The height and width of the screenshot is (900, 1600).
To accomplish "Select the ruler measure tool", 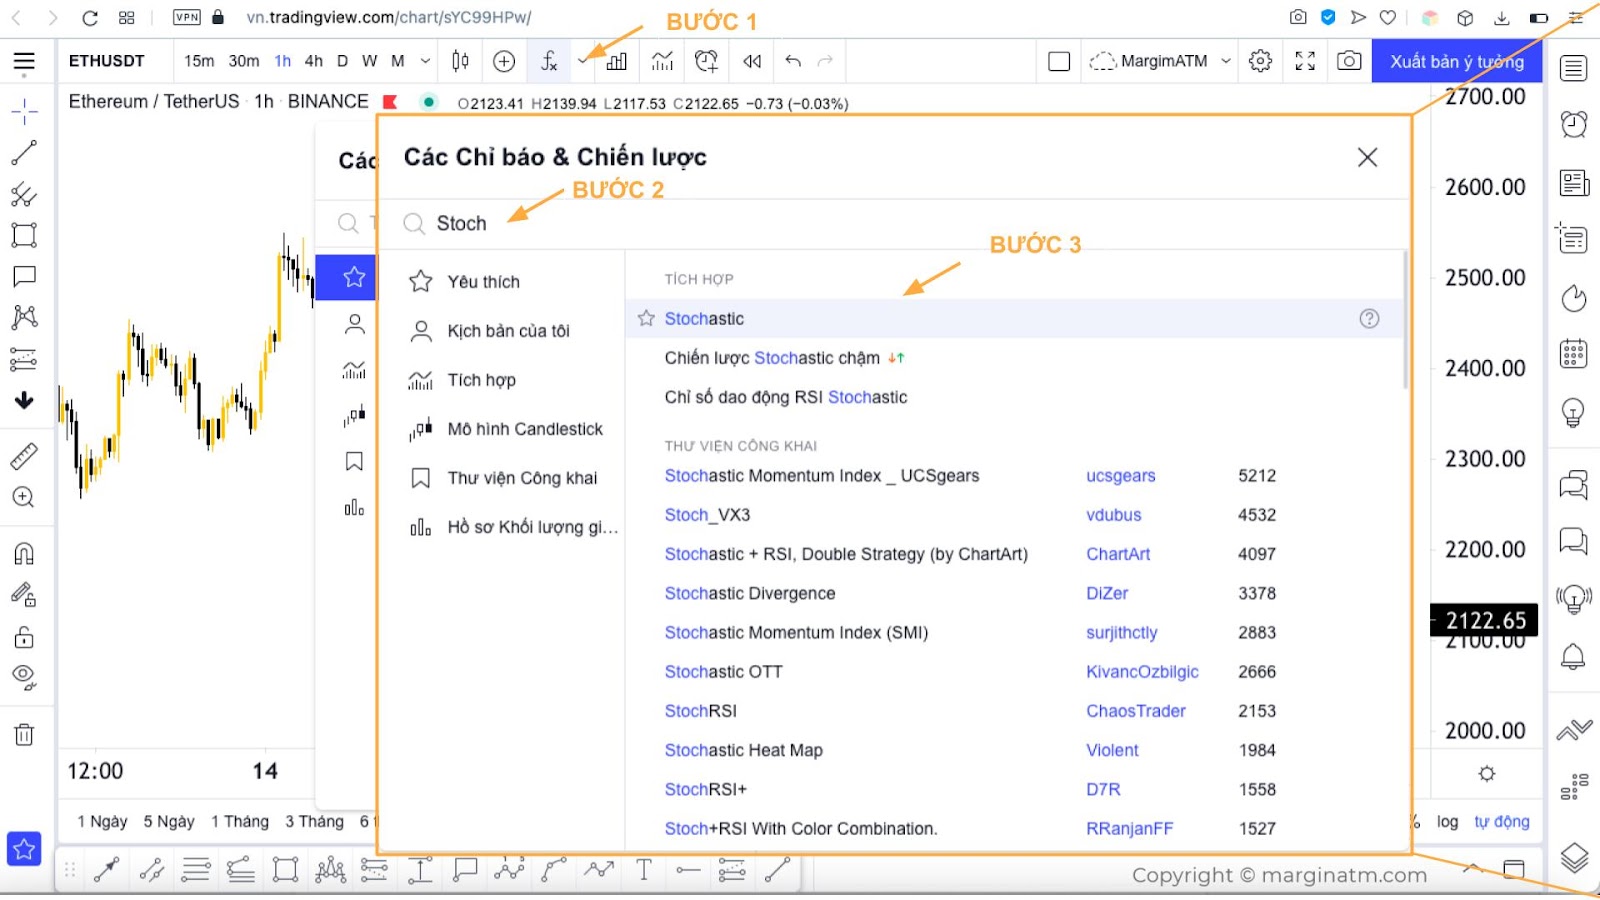I will coord(24,456).
